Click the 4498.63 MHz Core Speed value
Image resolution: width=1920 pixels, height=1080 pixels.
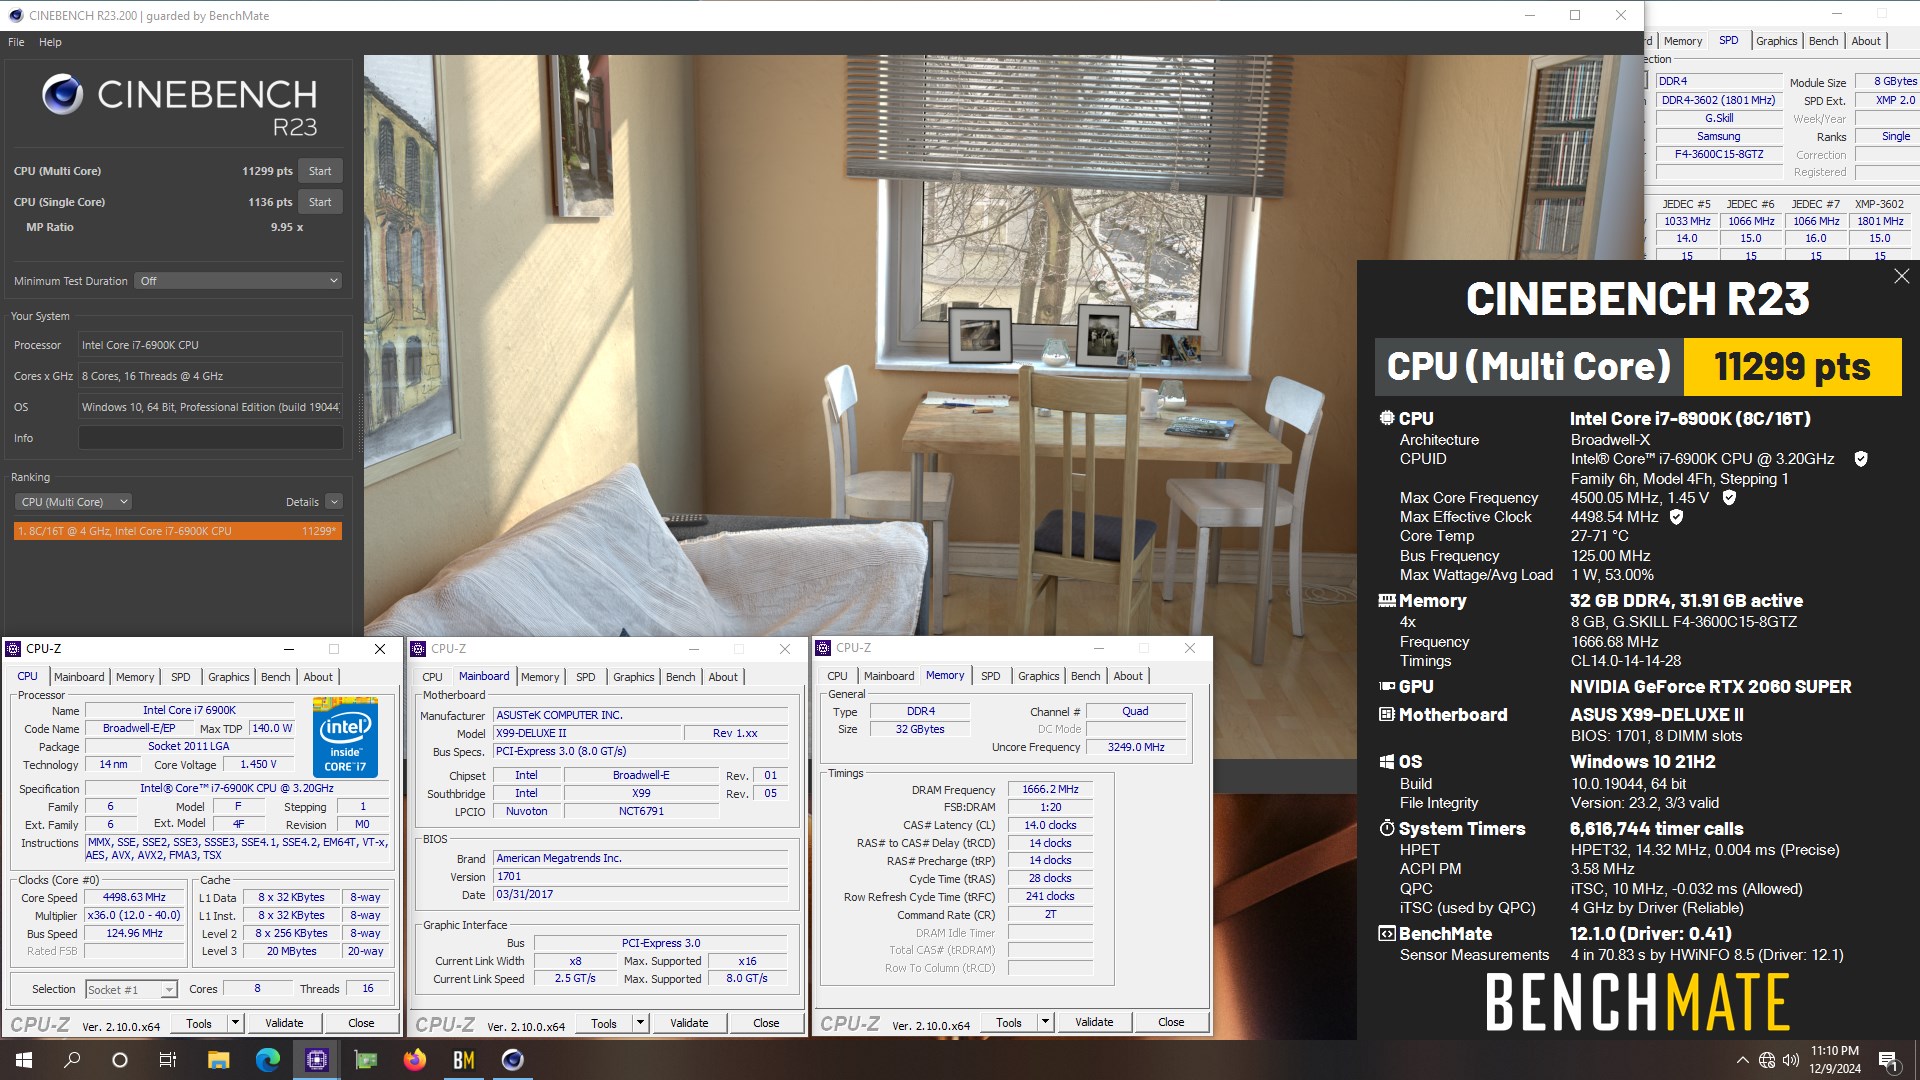point(134,898)
